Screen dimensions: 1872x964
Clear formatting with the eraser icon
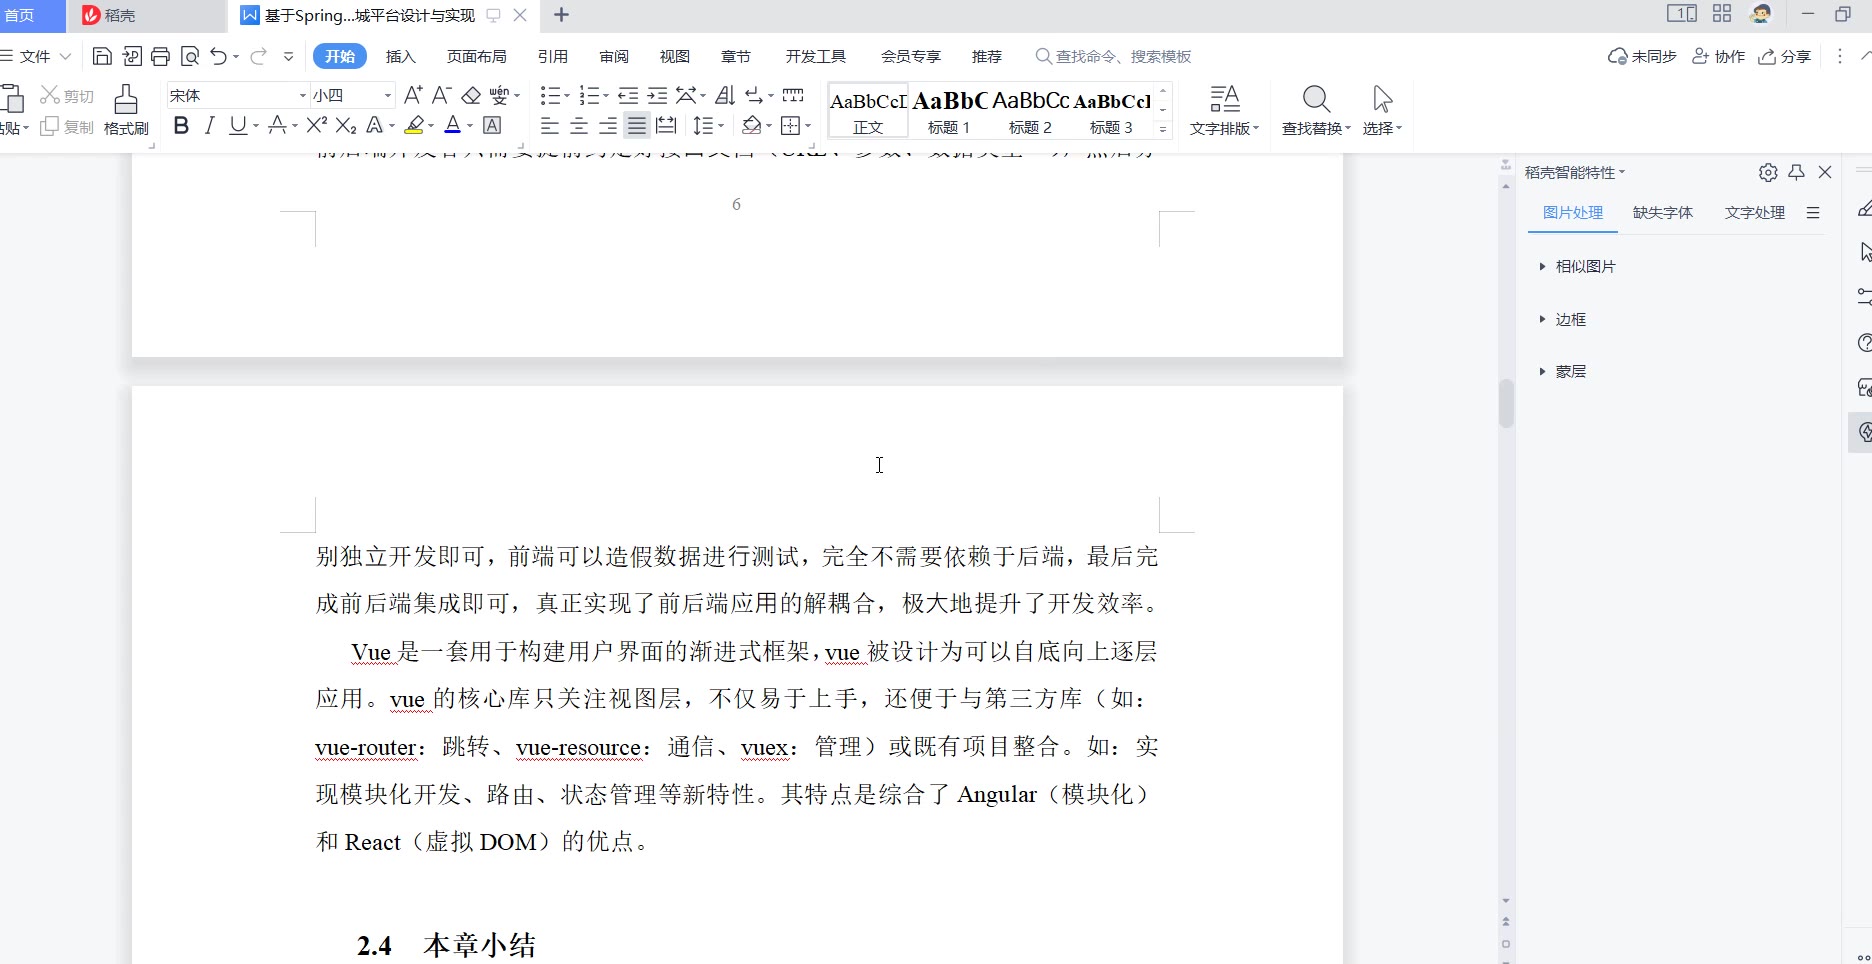(471, 95)
